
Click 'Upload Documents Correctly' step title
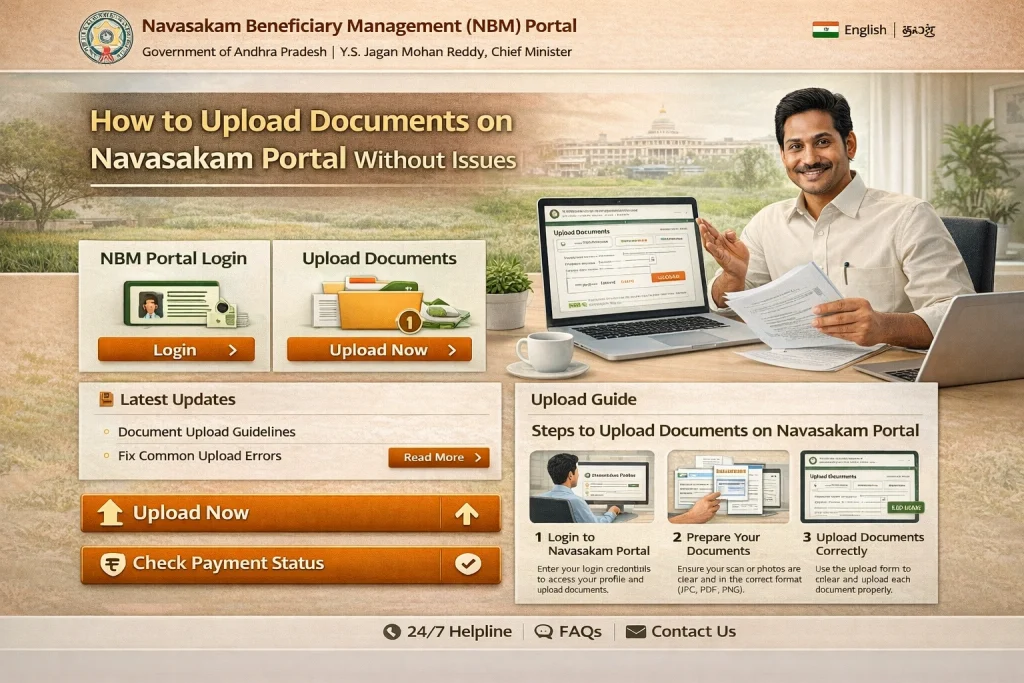tap(870, 544)
